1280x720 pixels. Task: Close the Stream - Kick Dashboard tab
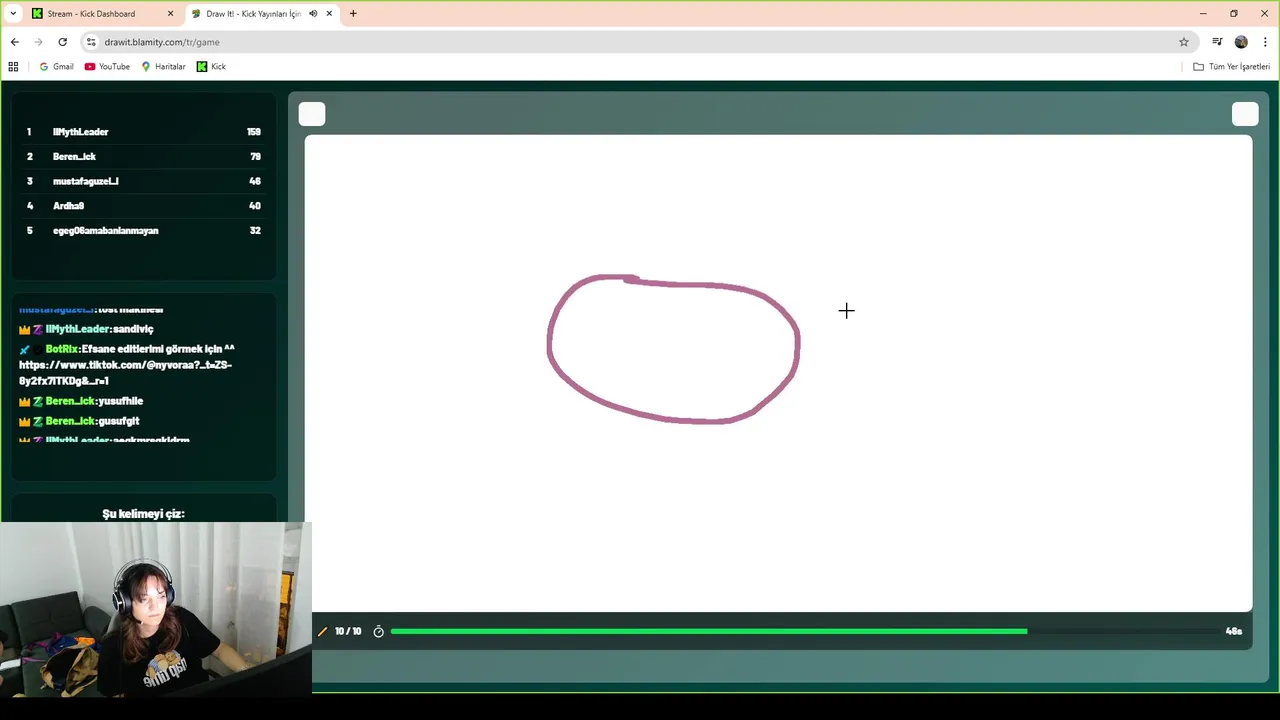tap(170, 14)
